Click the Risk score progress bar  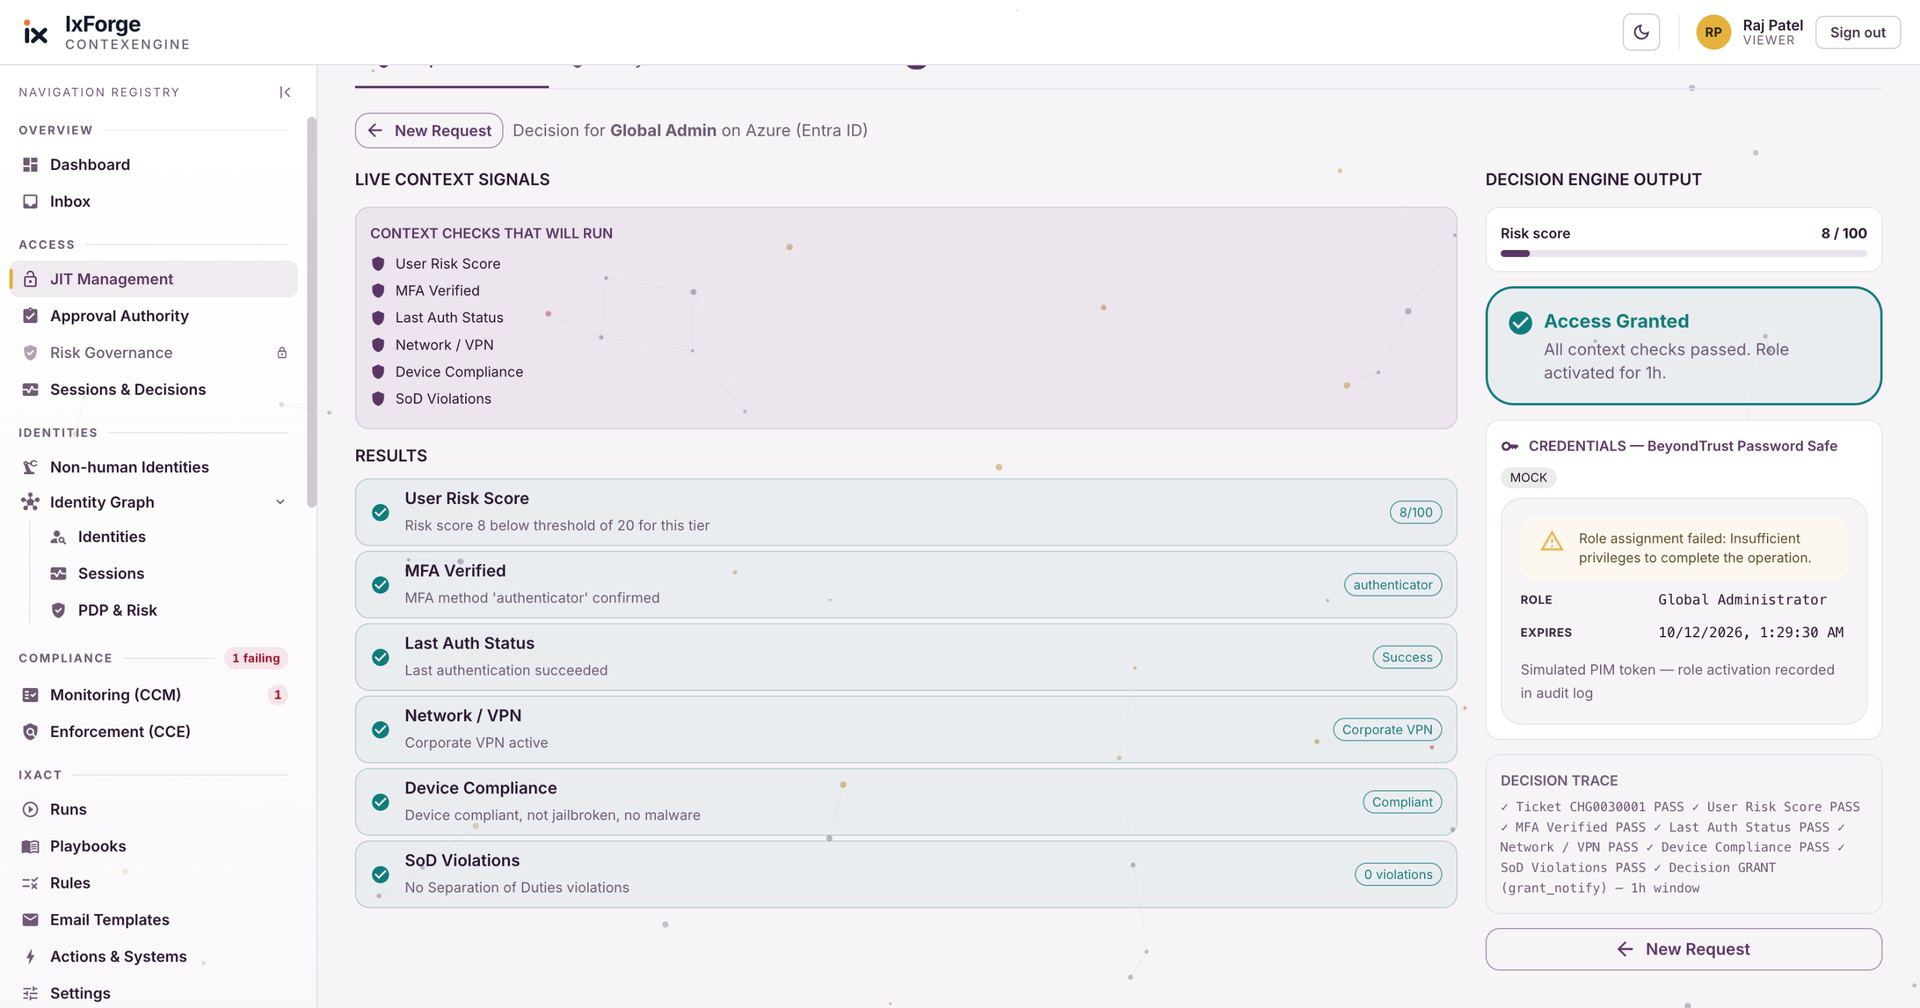click(1683, 254)
